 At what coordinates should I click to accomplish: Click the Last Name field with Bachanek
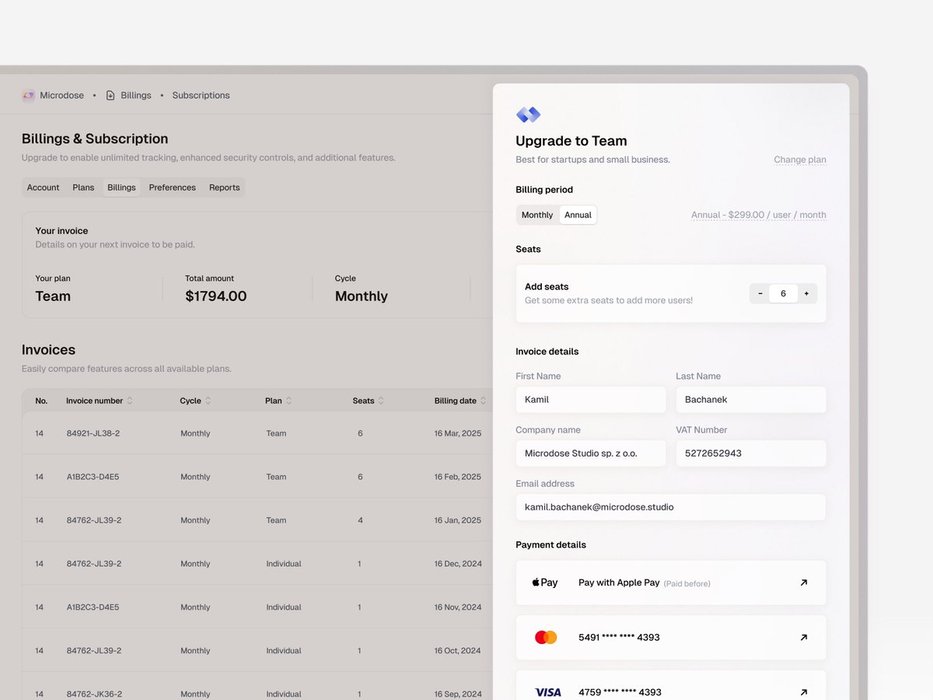(750, 399)
